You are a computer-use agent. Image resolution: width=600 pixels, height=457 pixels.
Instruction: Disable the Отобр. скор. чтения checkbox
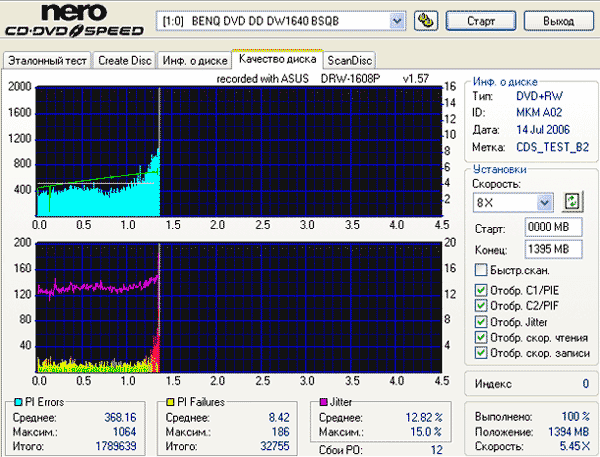pyautogui.click(x=481, y=337)
